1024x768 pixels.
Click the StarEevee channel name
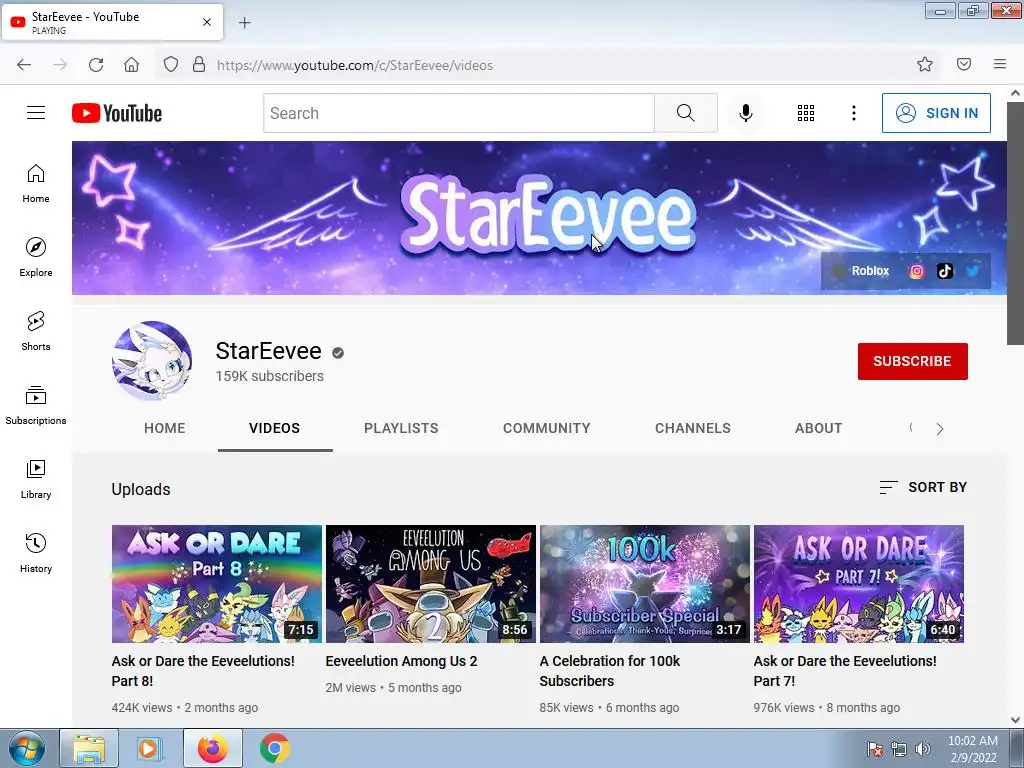268,351
